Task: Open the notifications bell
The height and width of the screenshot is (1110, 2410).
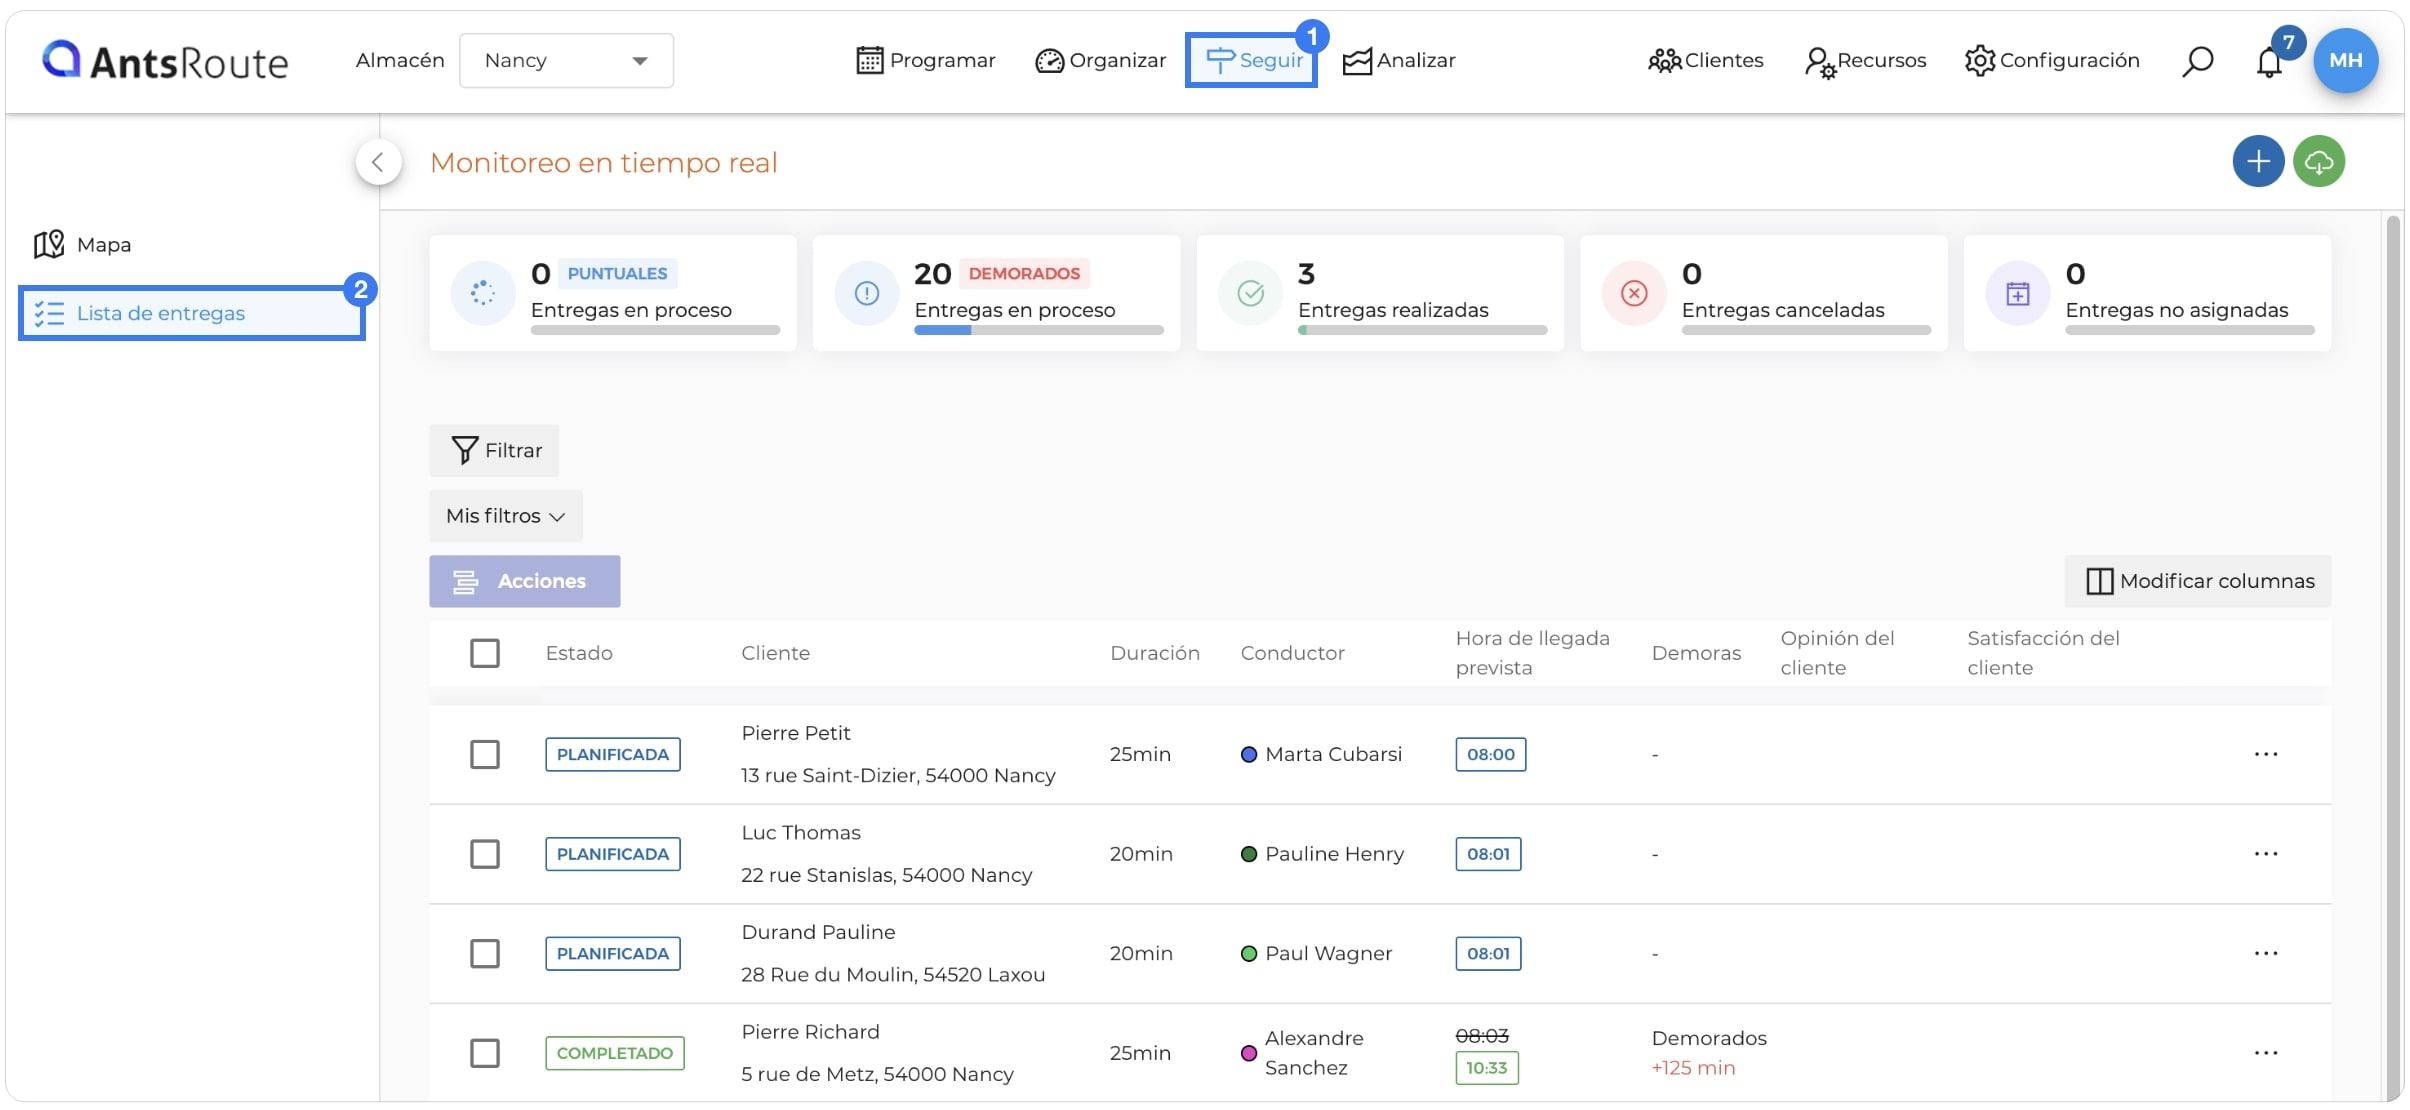Action: 2269,62
